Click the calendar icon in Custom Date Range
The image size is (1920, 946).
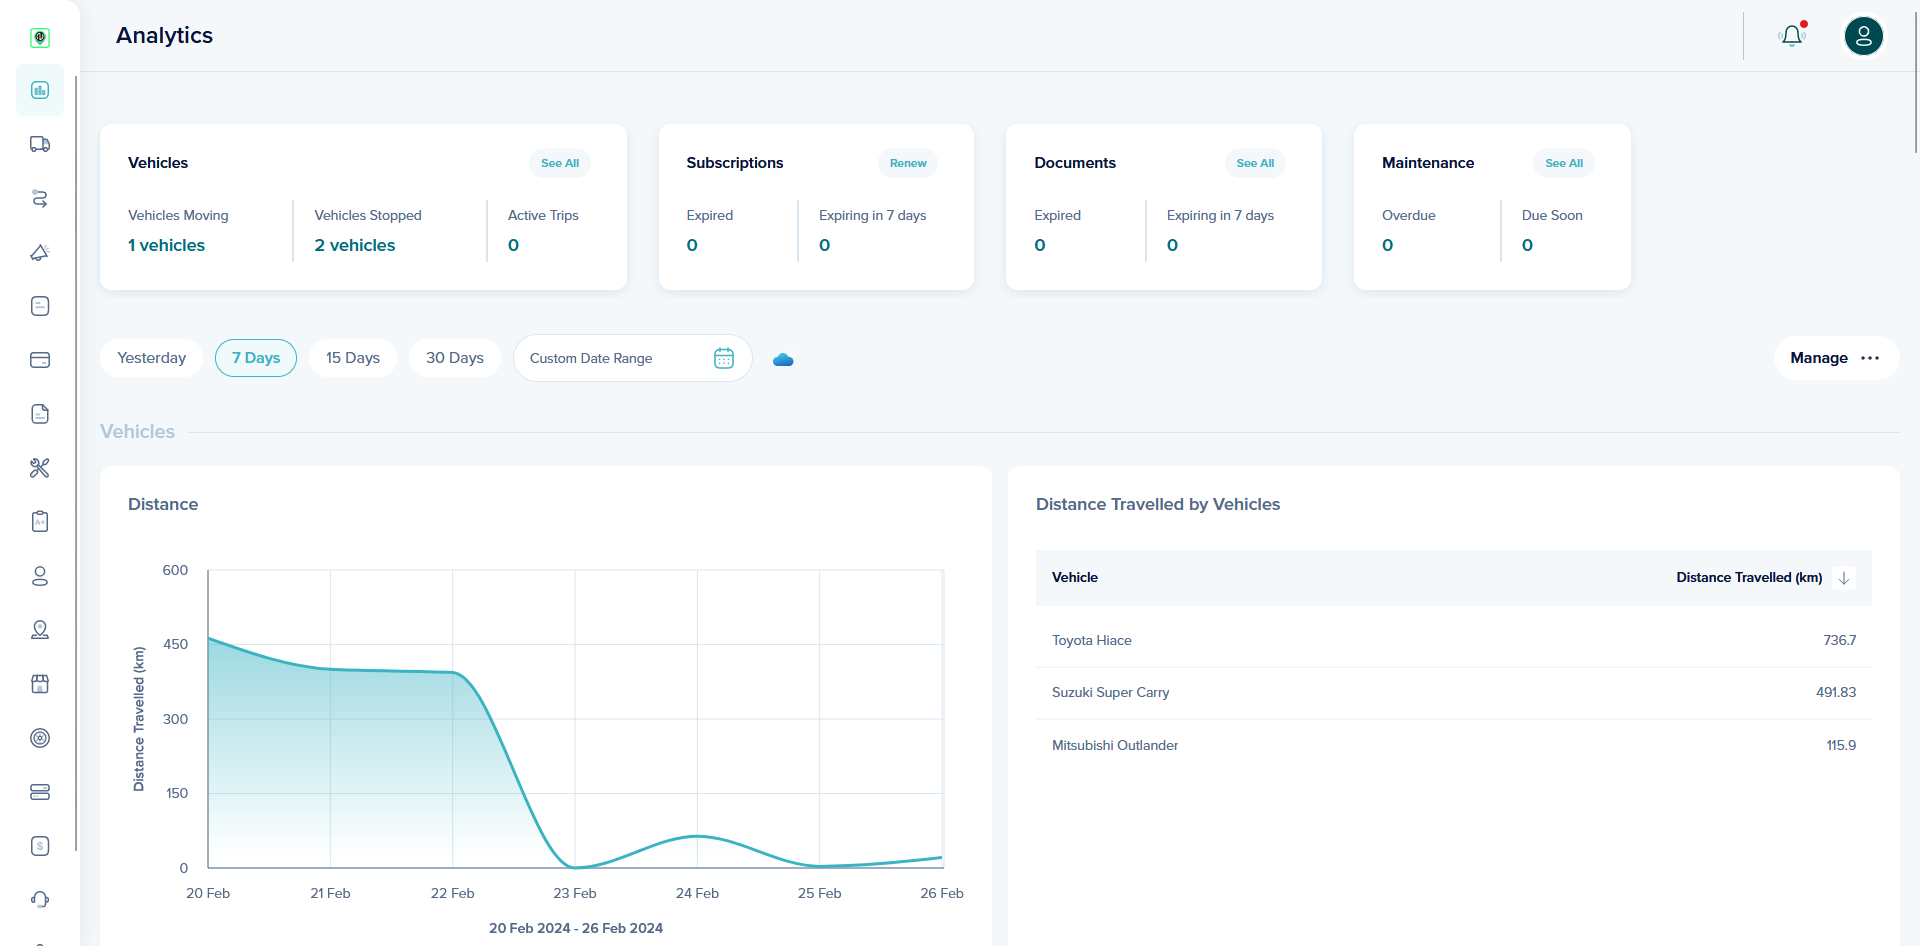tap(724, 358)
